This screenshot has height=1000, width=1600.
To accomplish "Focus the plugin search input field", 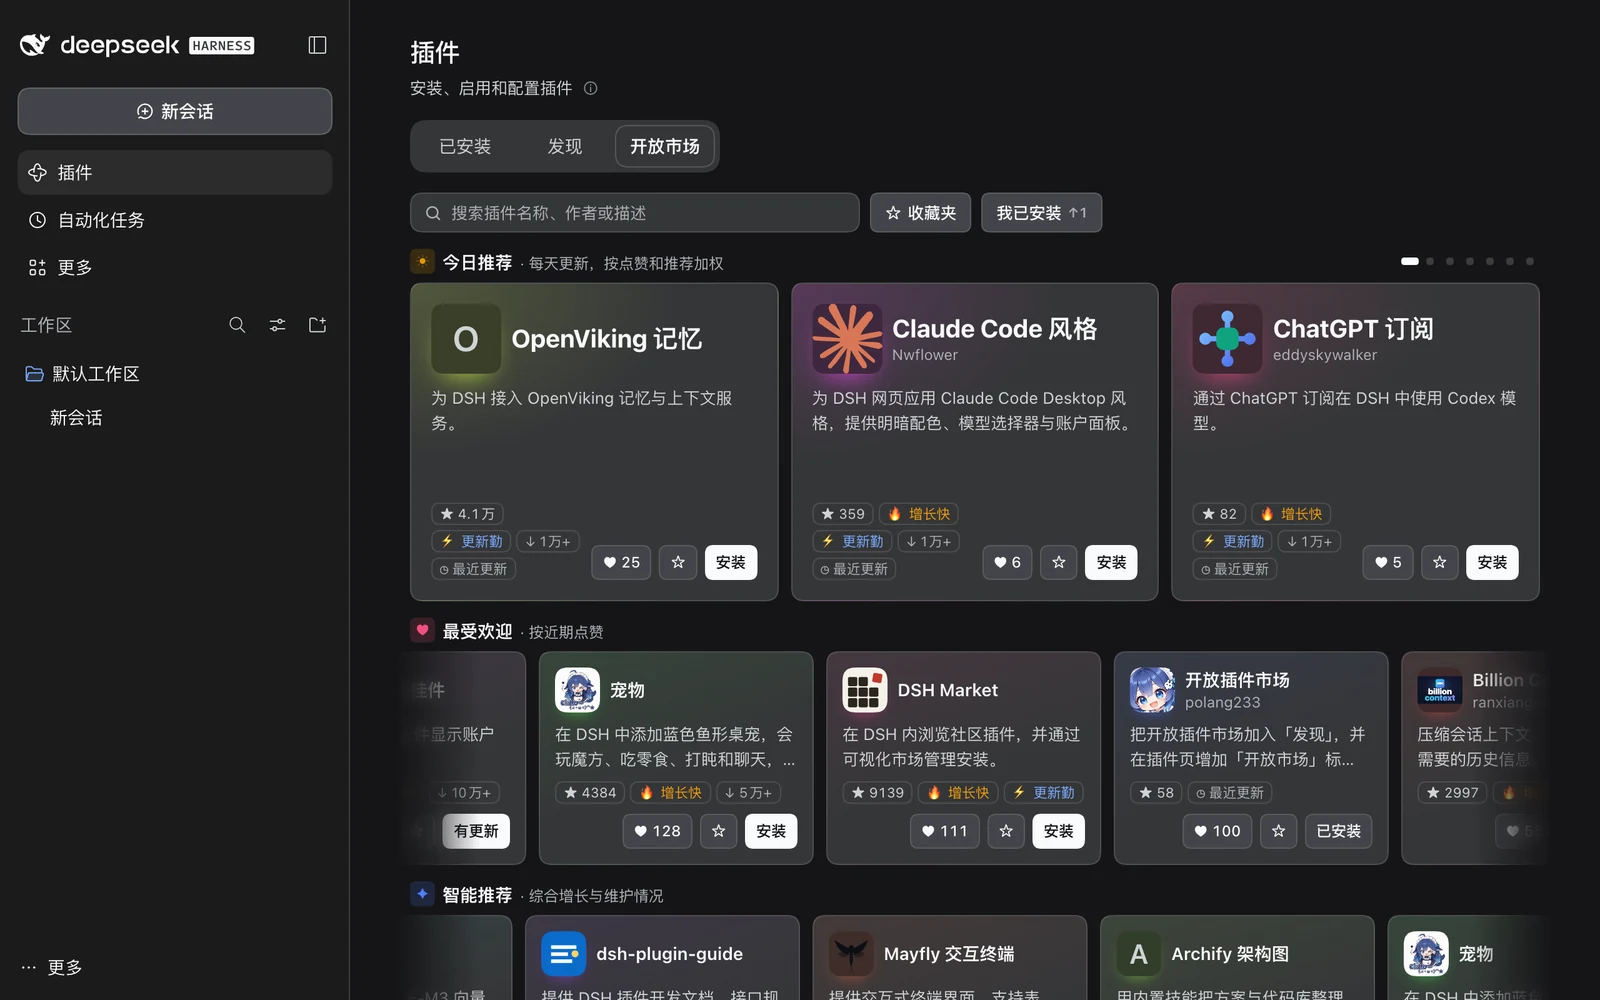I will pyautogui.click(x=635, y=213).
